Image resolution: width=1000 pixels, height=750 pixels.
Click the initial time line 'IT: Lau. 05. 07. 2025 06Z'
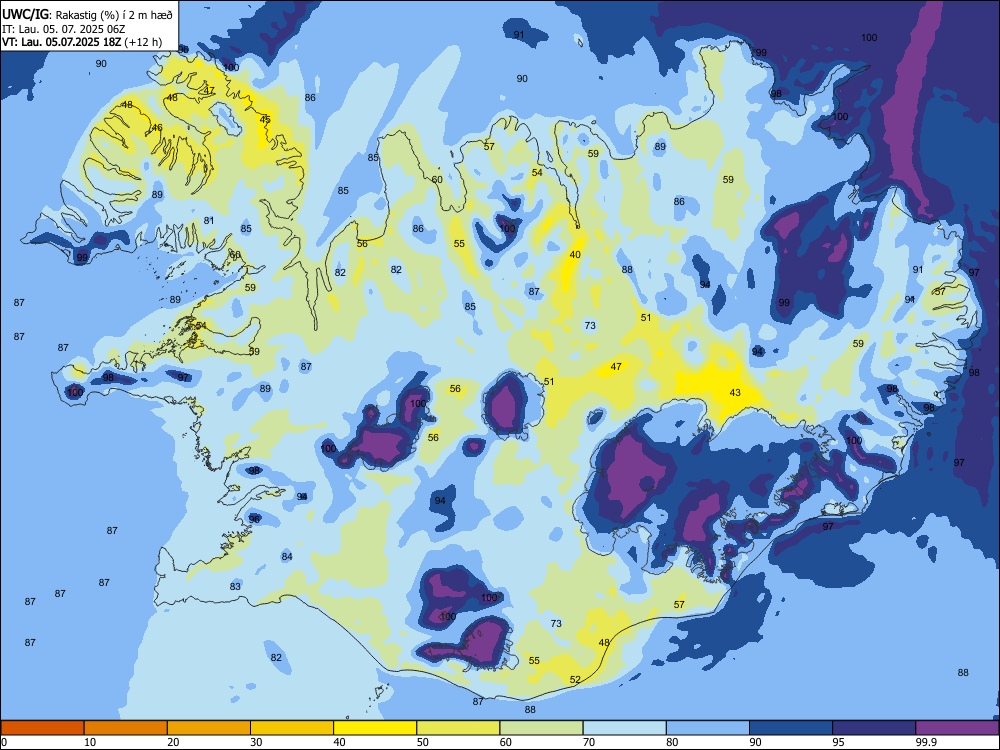pyautogui.click(x=63, y=29)
